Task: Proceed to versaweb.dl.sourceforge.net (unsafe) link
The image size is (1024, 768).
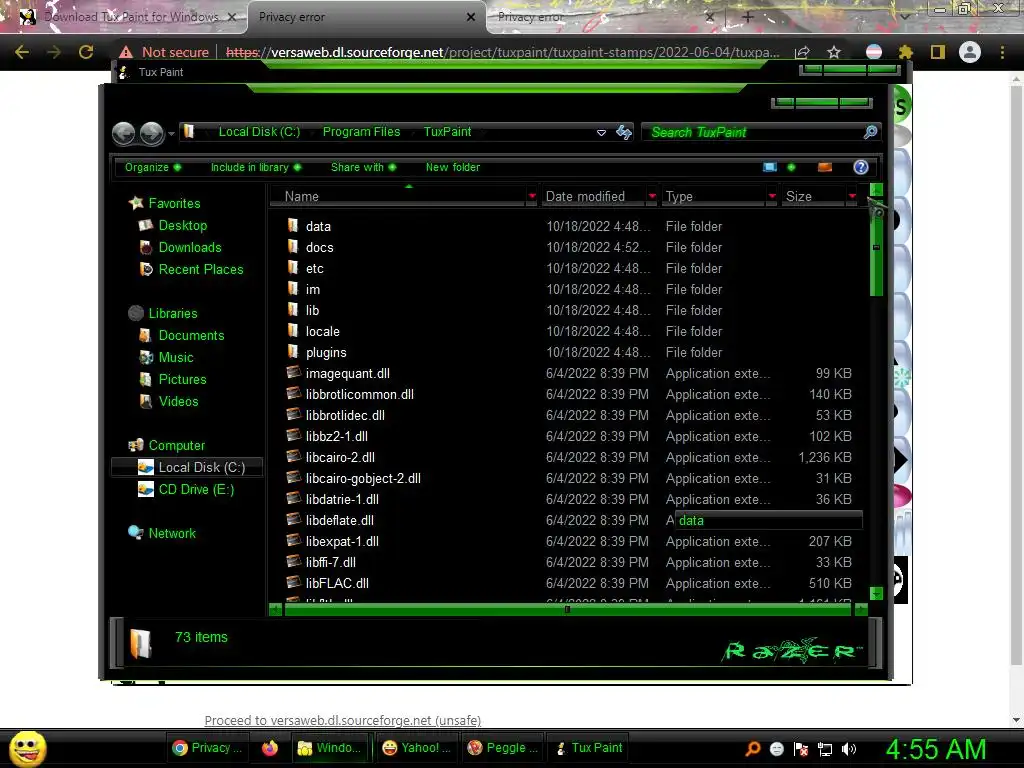Action: pyautogui.click(x=343, y=720)
